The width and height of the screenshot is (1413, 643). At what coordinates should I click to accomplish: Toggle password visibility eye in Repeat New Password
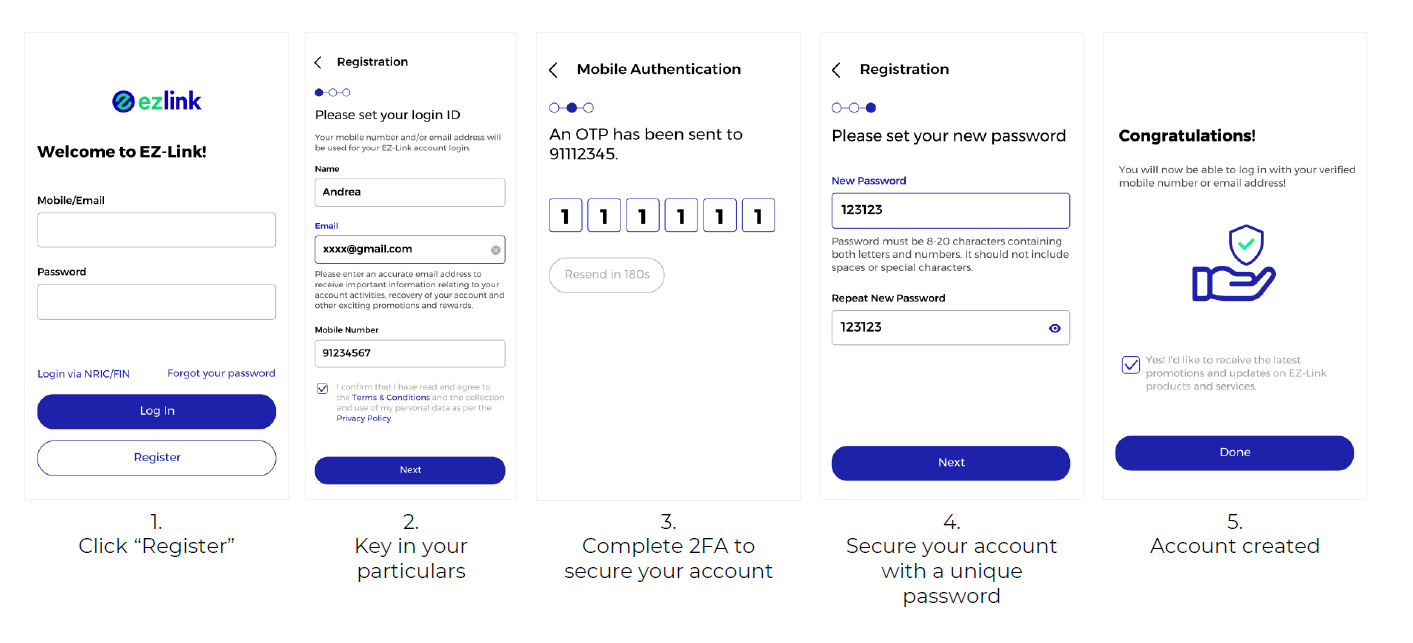[1054, 328]
